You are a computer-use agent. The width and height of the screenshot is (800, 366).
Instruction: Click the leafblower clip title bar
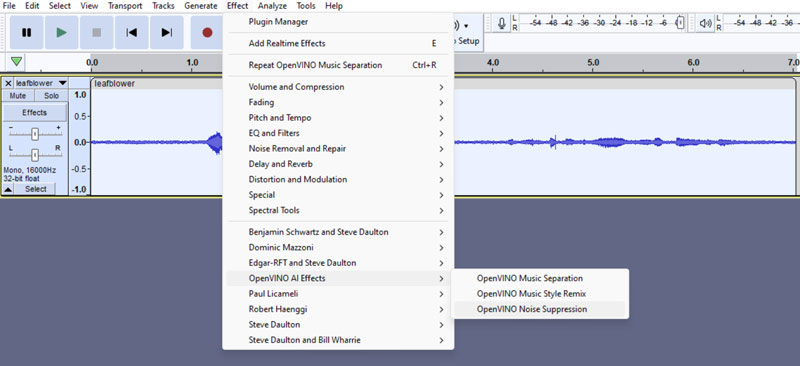coord(443,83)
